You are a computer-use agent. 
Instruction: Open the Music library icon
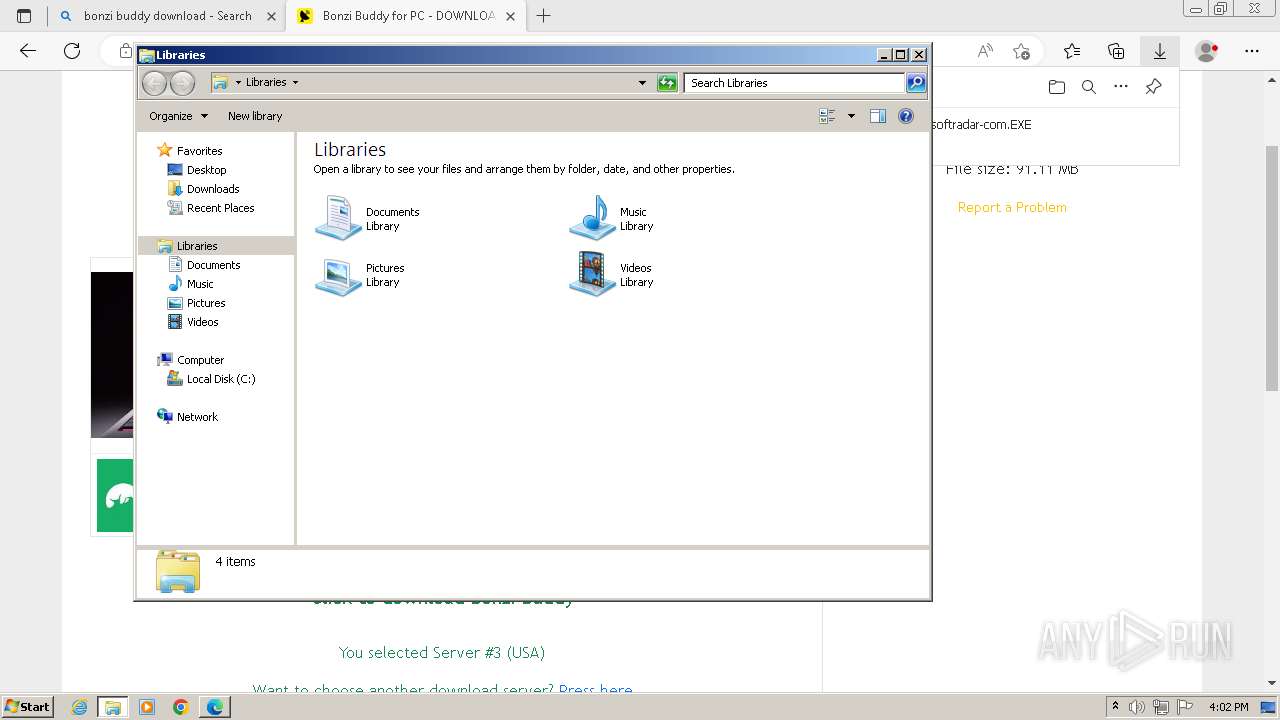coord(592,218)
